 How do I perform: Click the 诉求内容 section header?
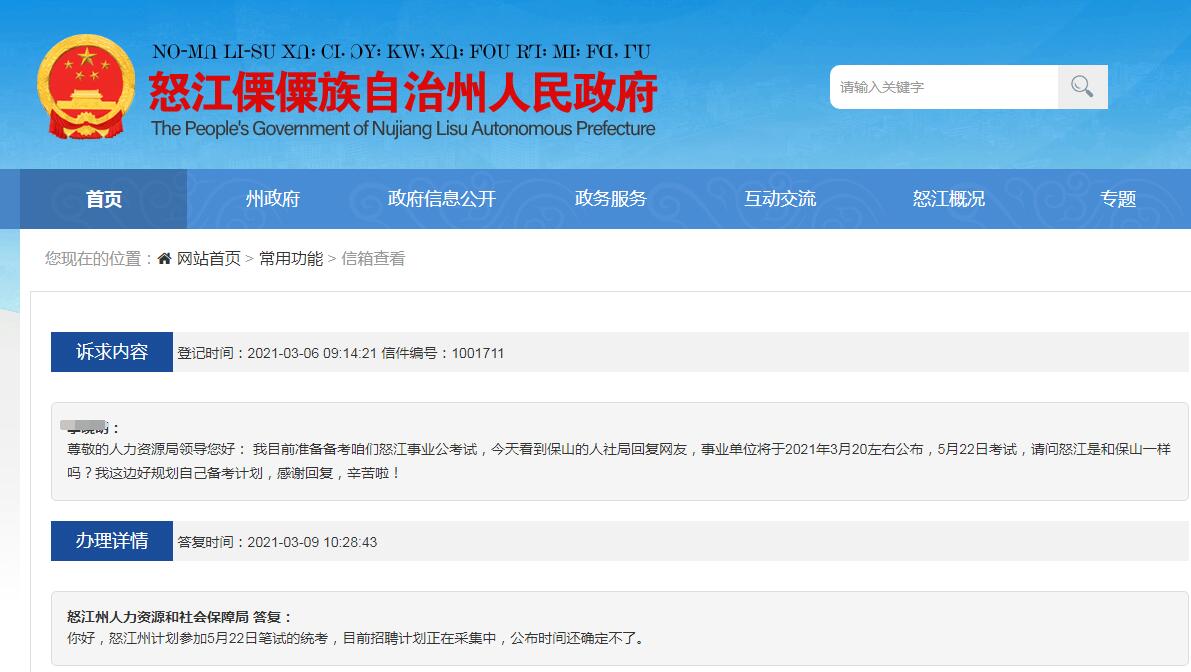point(112,352)
